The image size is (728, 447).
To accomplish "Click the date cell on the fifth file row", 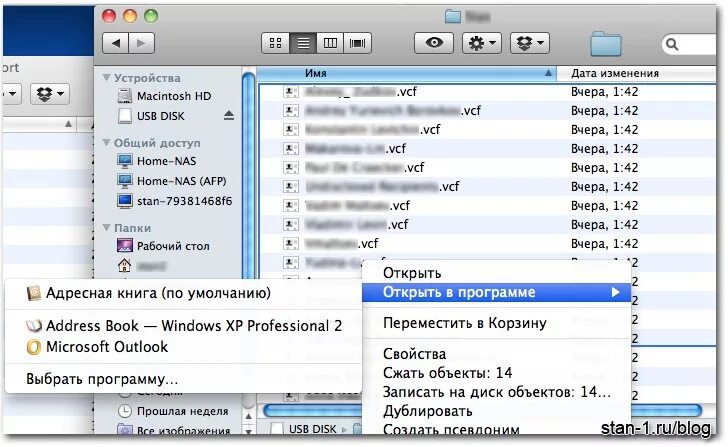I will [604, 168].
